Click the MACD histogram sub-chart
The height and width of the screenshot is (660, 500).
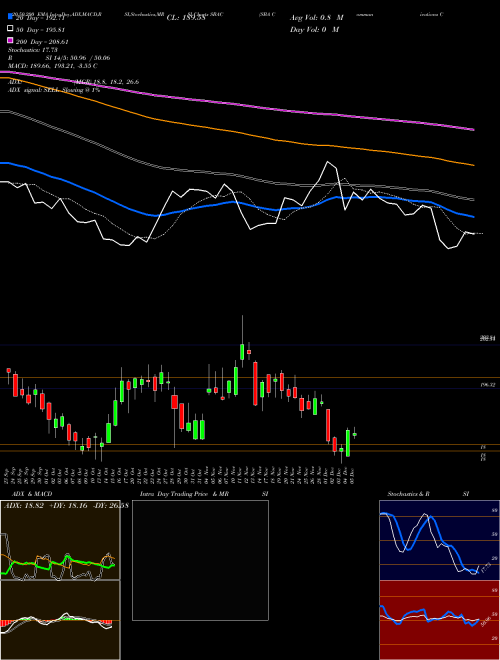[60, 620]
